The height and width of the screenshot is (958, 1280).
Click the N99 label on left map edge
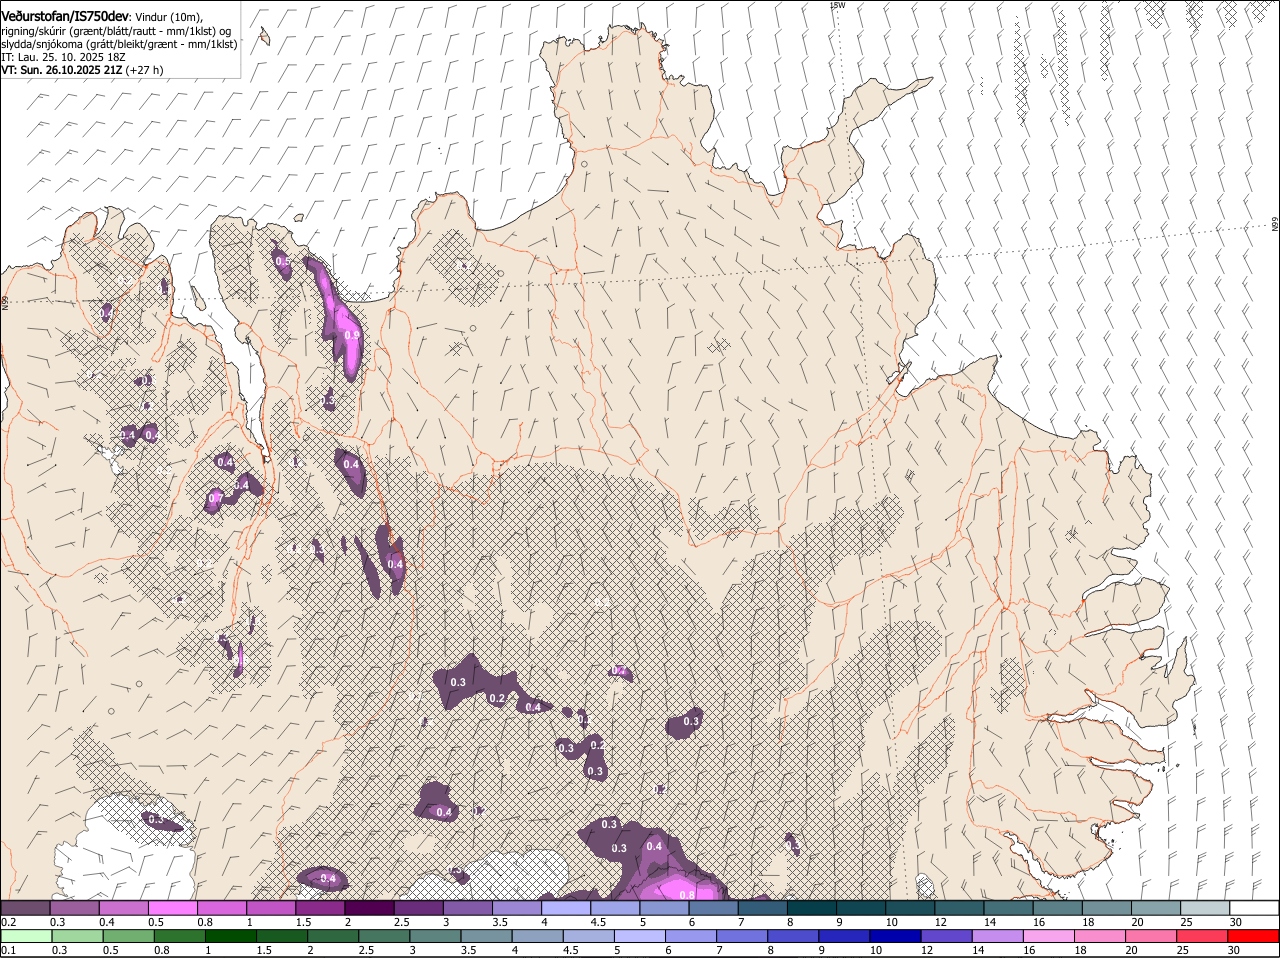coord(5,302)
